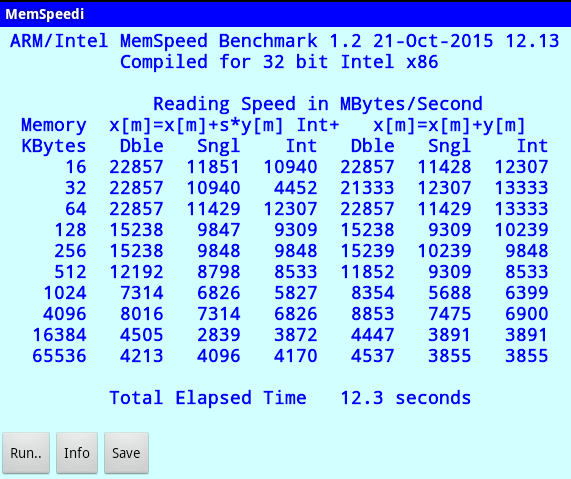Click the Run.. button
The height and width of the screenshot is (479, 571).
(x=26, y=453)
